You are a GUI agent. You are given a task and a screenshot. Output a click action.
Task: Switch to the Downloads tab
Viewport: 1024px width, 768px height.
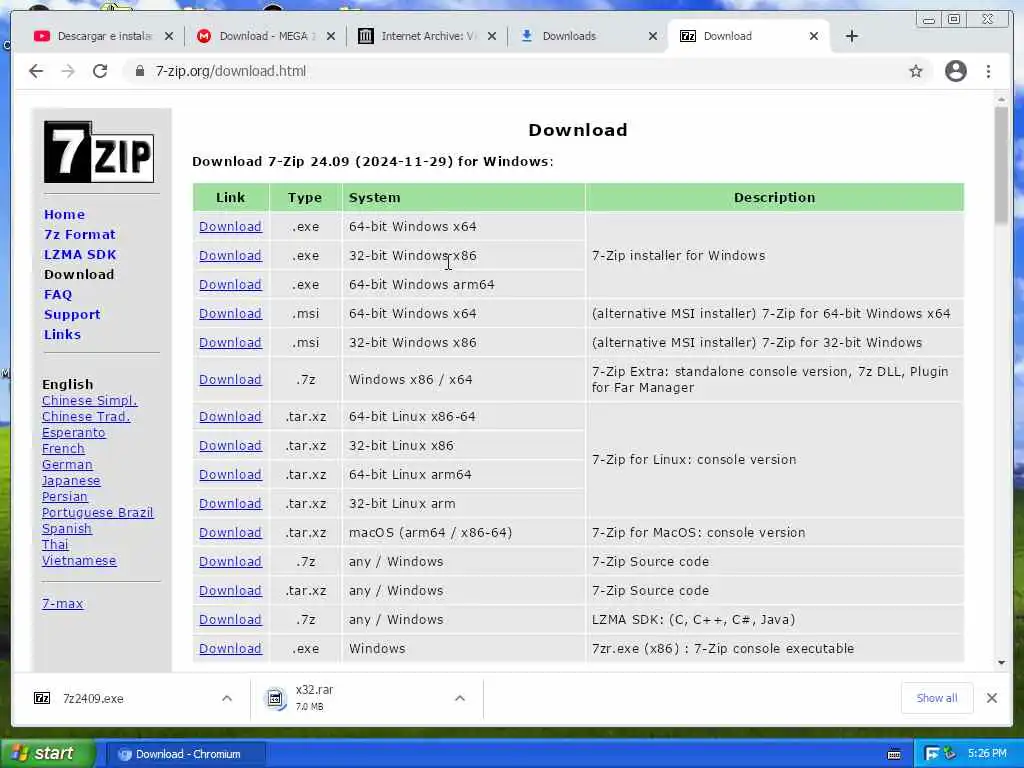pos(588,36)
